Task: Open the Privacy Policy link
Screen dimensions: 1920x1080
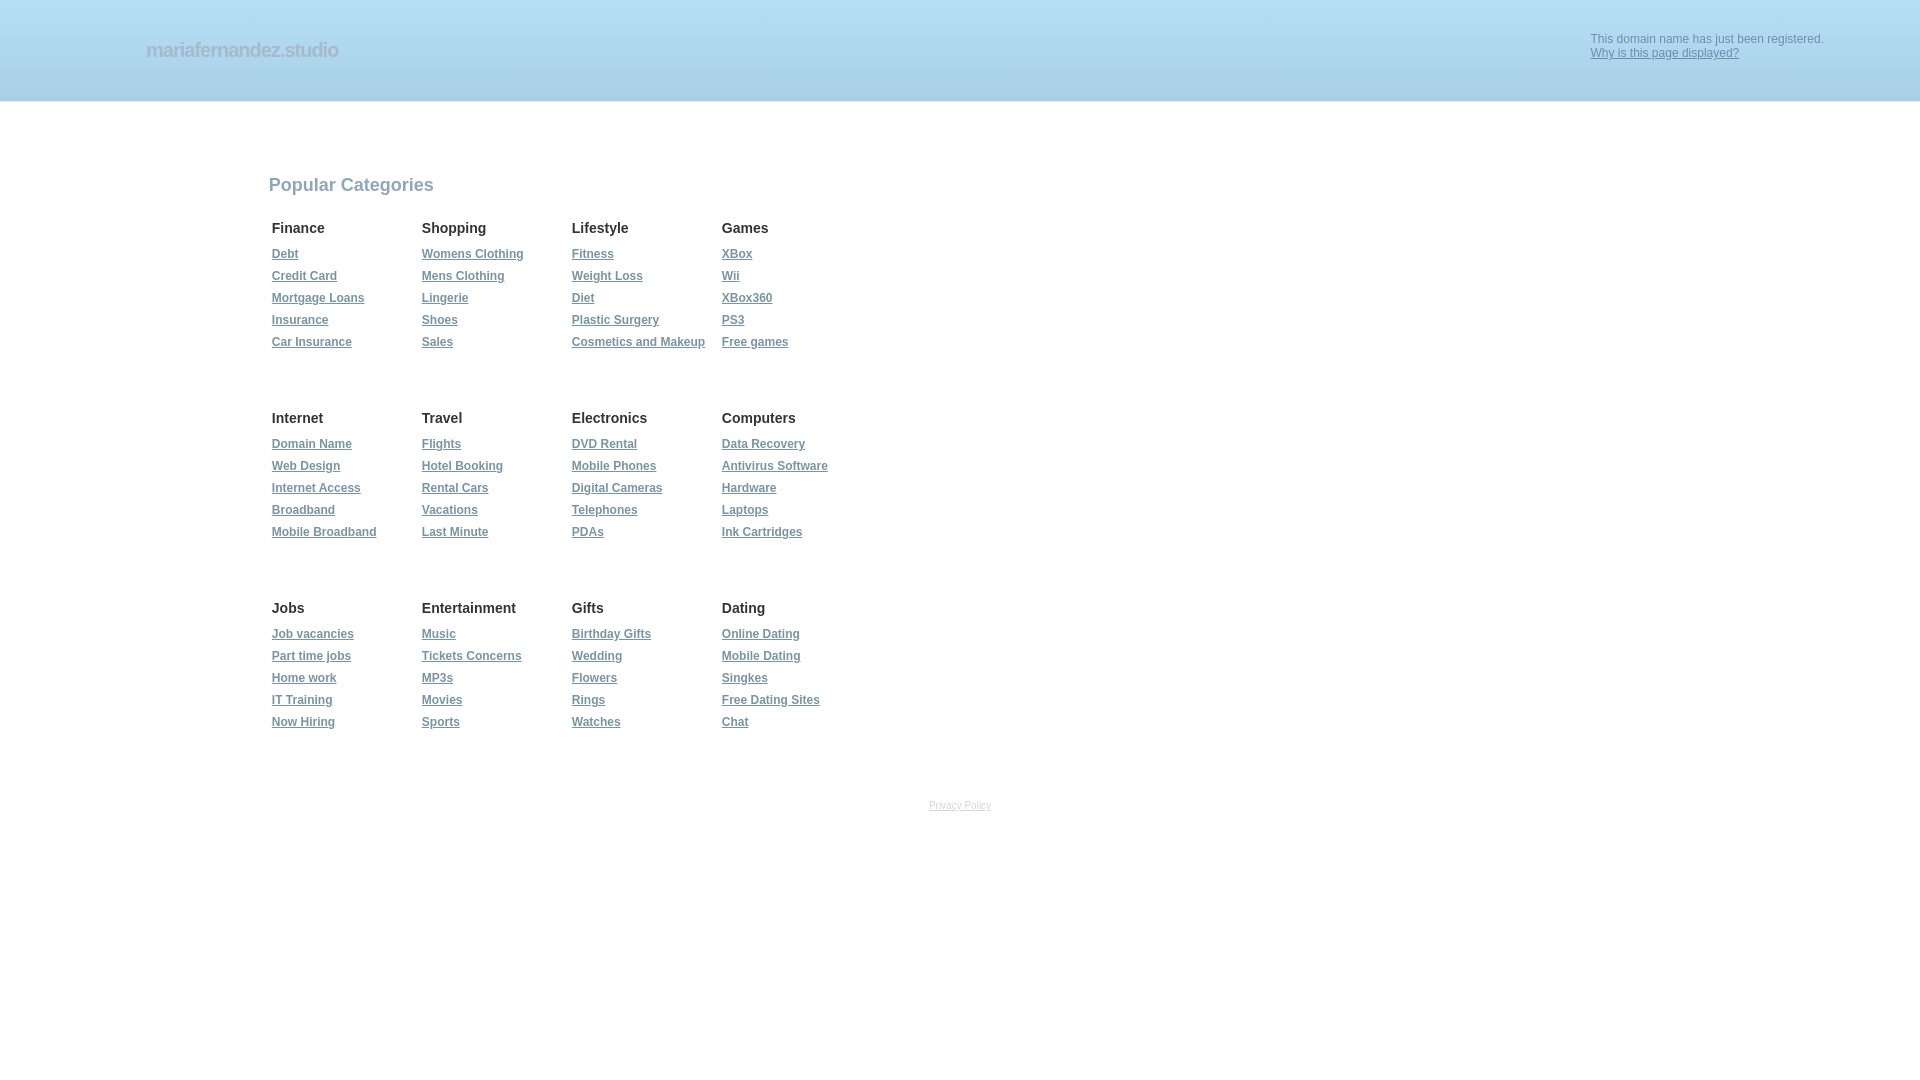Action: 959,806
